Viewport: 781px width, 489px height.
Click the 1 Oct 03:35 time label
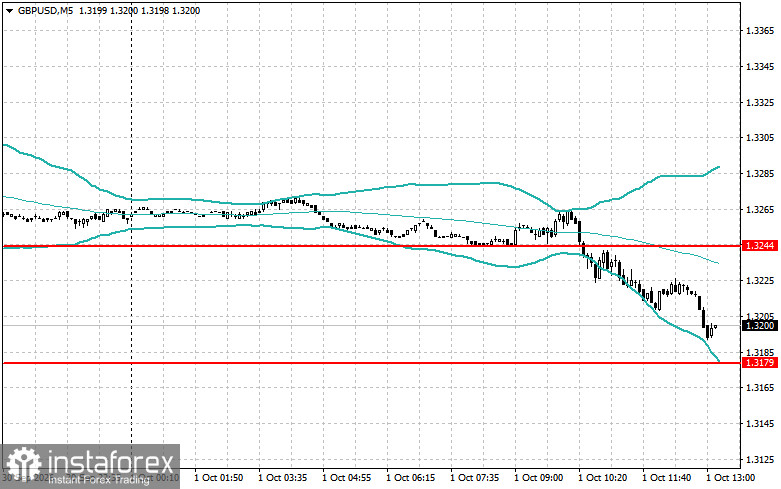click(x=282, y=478)
